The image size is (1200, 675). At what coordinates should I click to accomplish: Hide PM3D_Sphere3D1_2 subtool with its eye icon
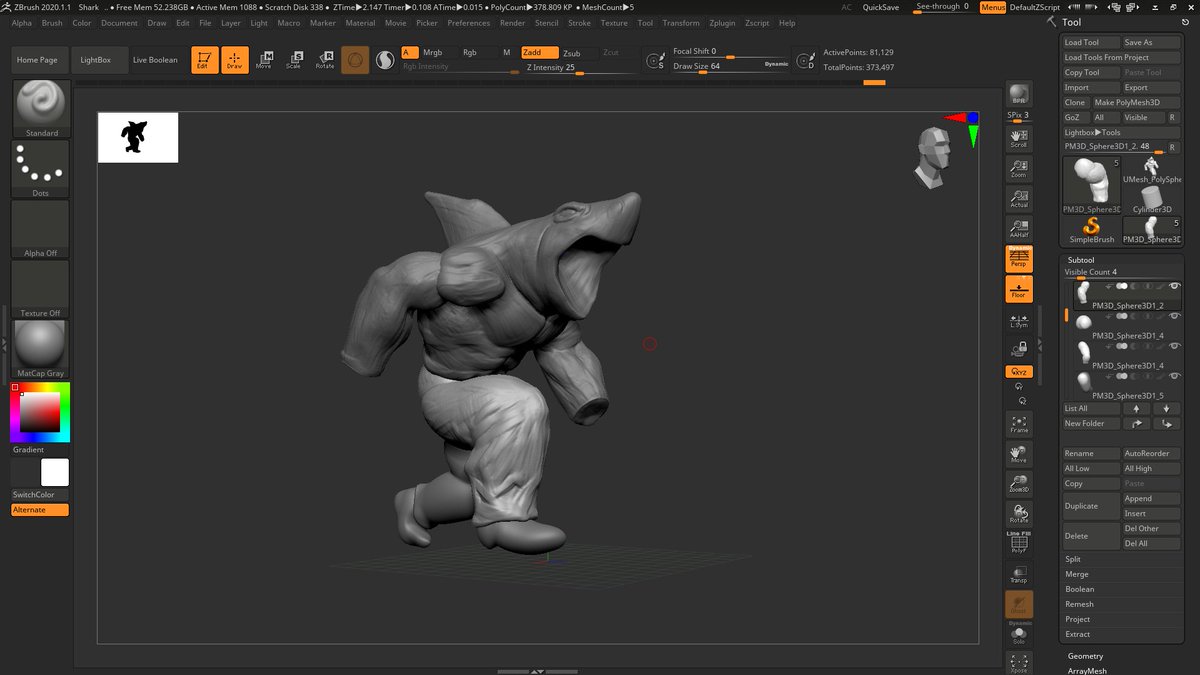pos(1174,286)
